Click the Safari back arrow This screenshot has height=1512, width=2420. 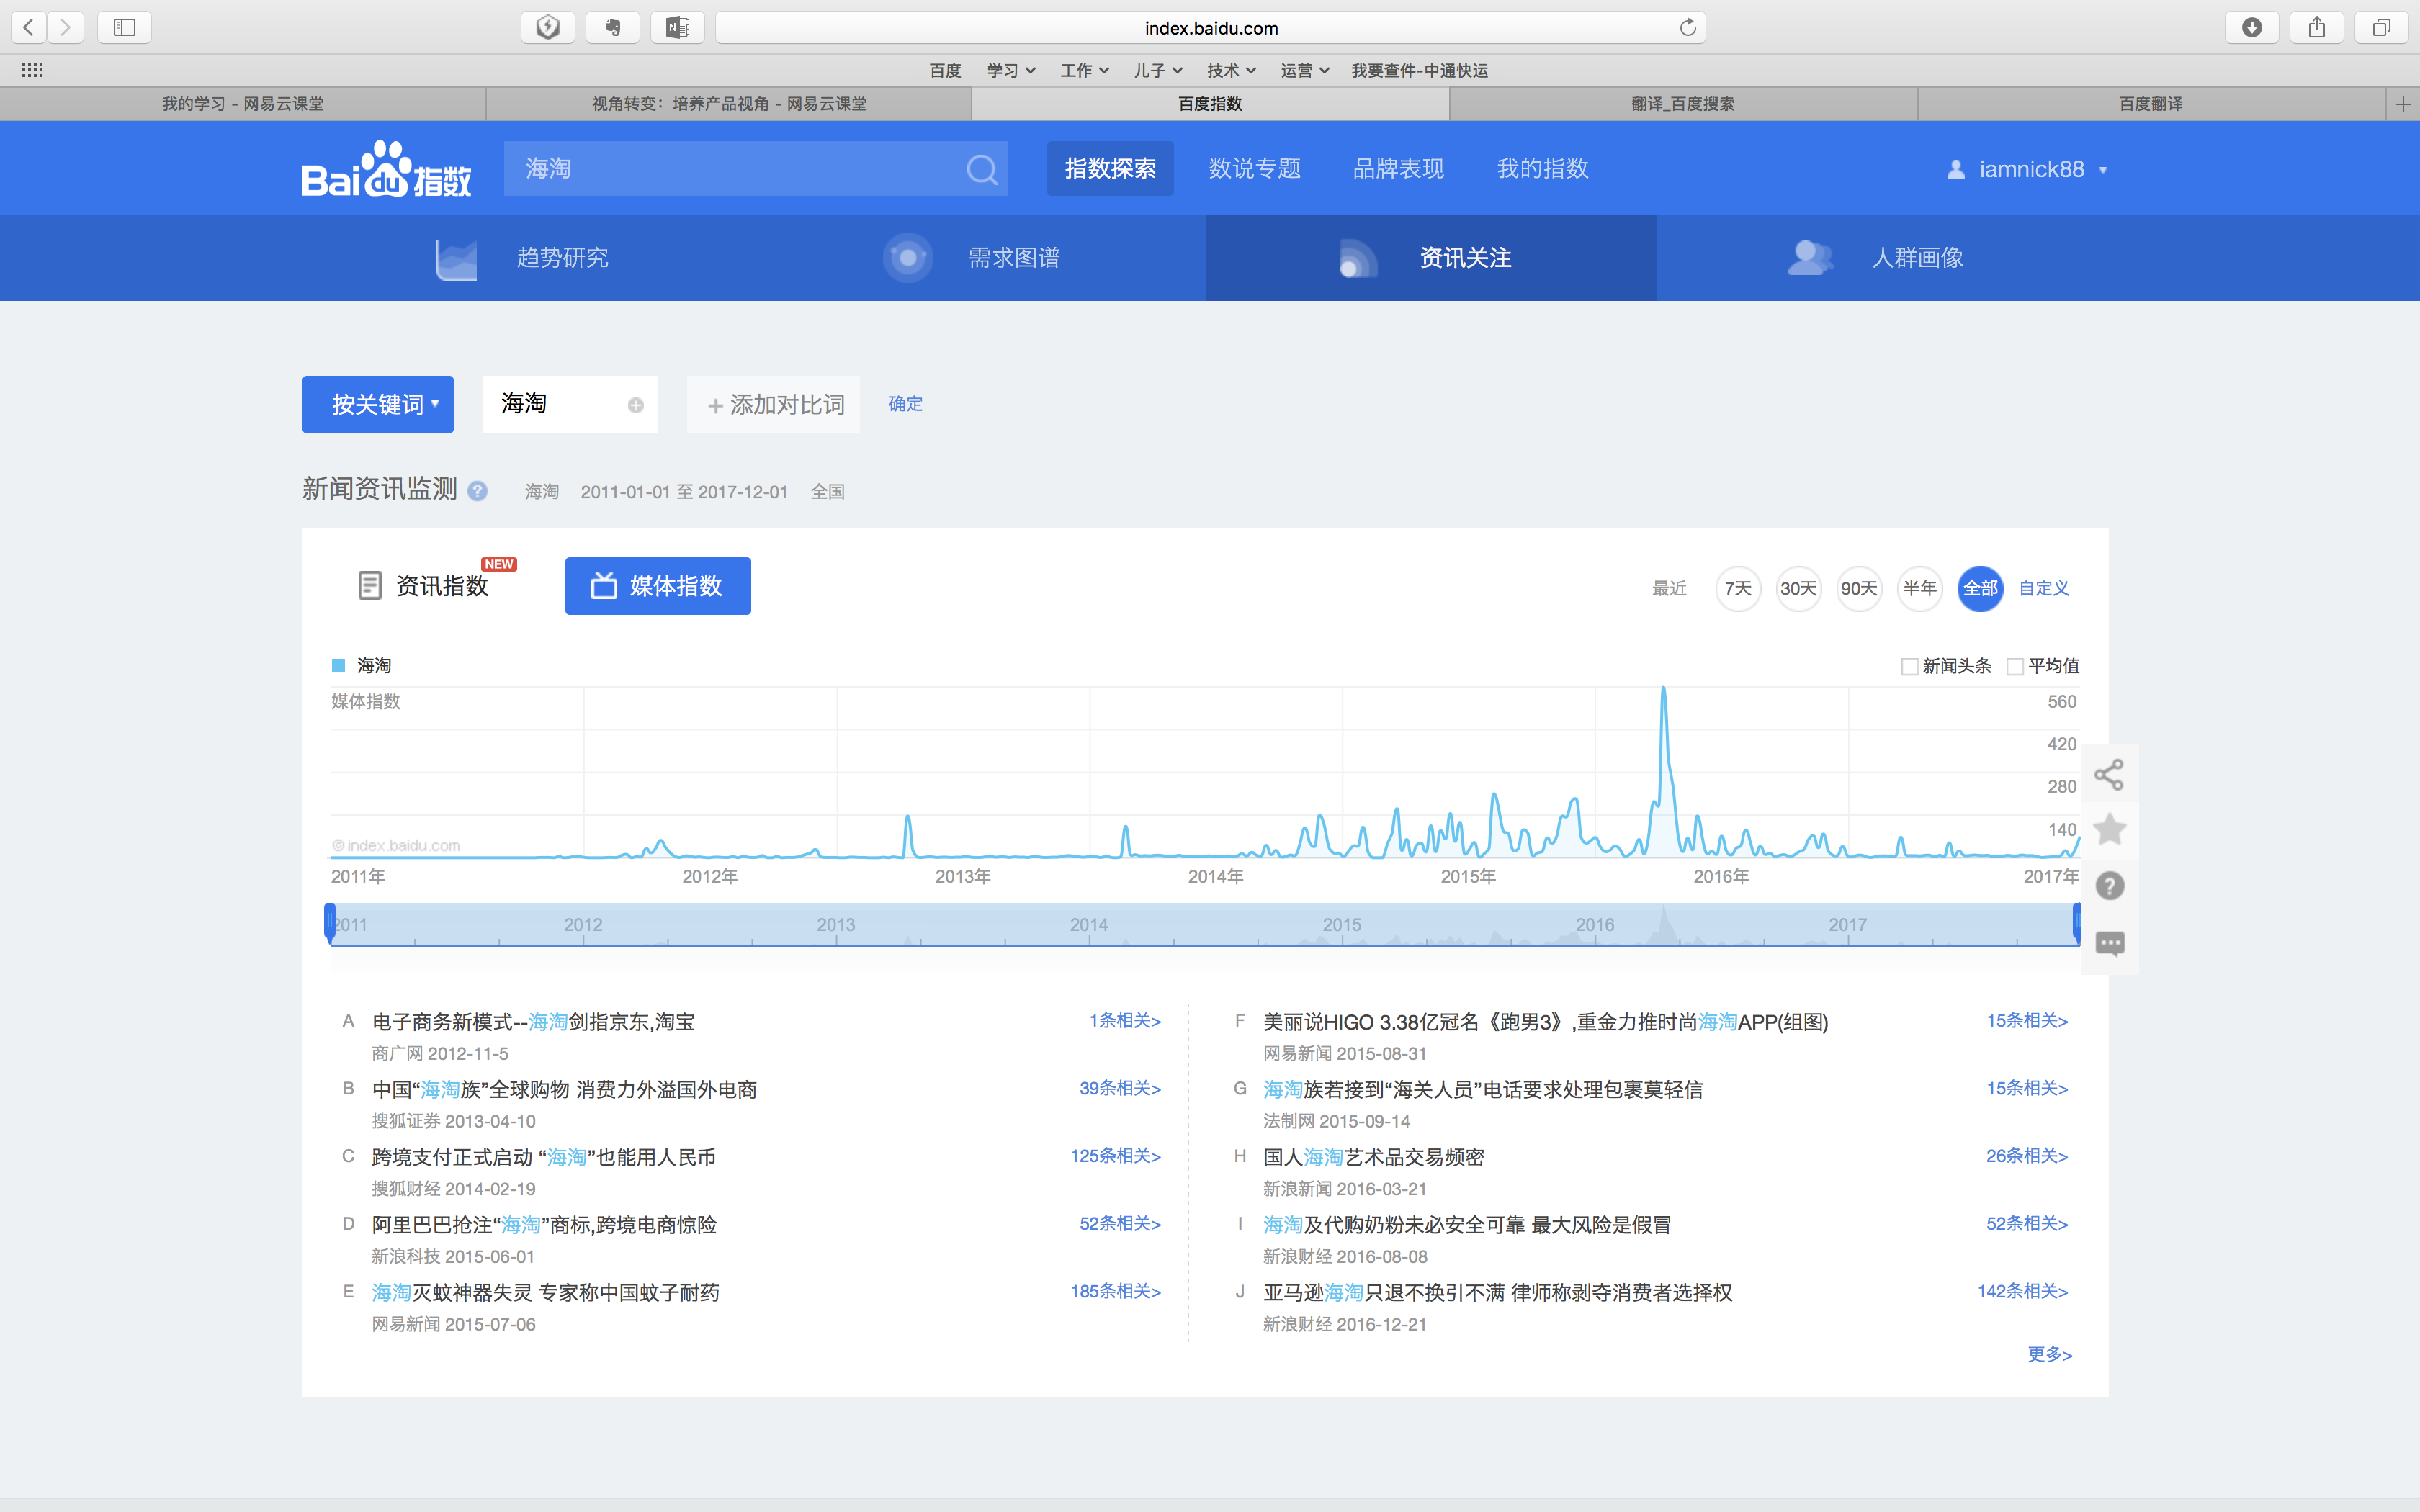tap(29, 27)
